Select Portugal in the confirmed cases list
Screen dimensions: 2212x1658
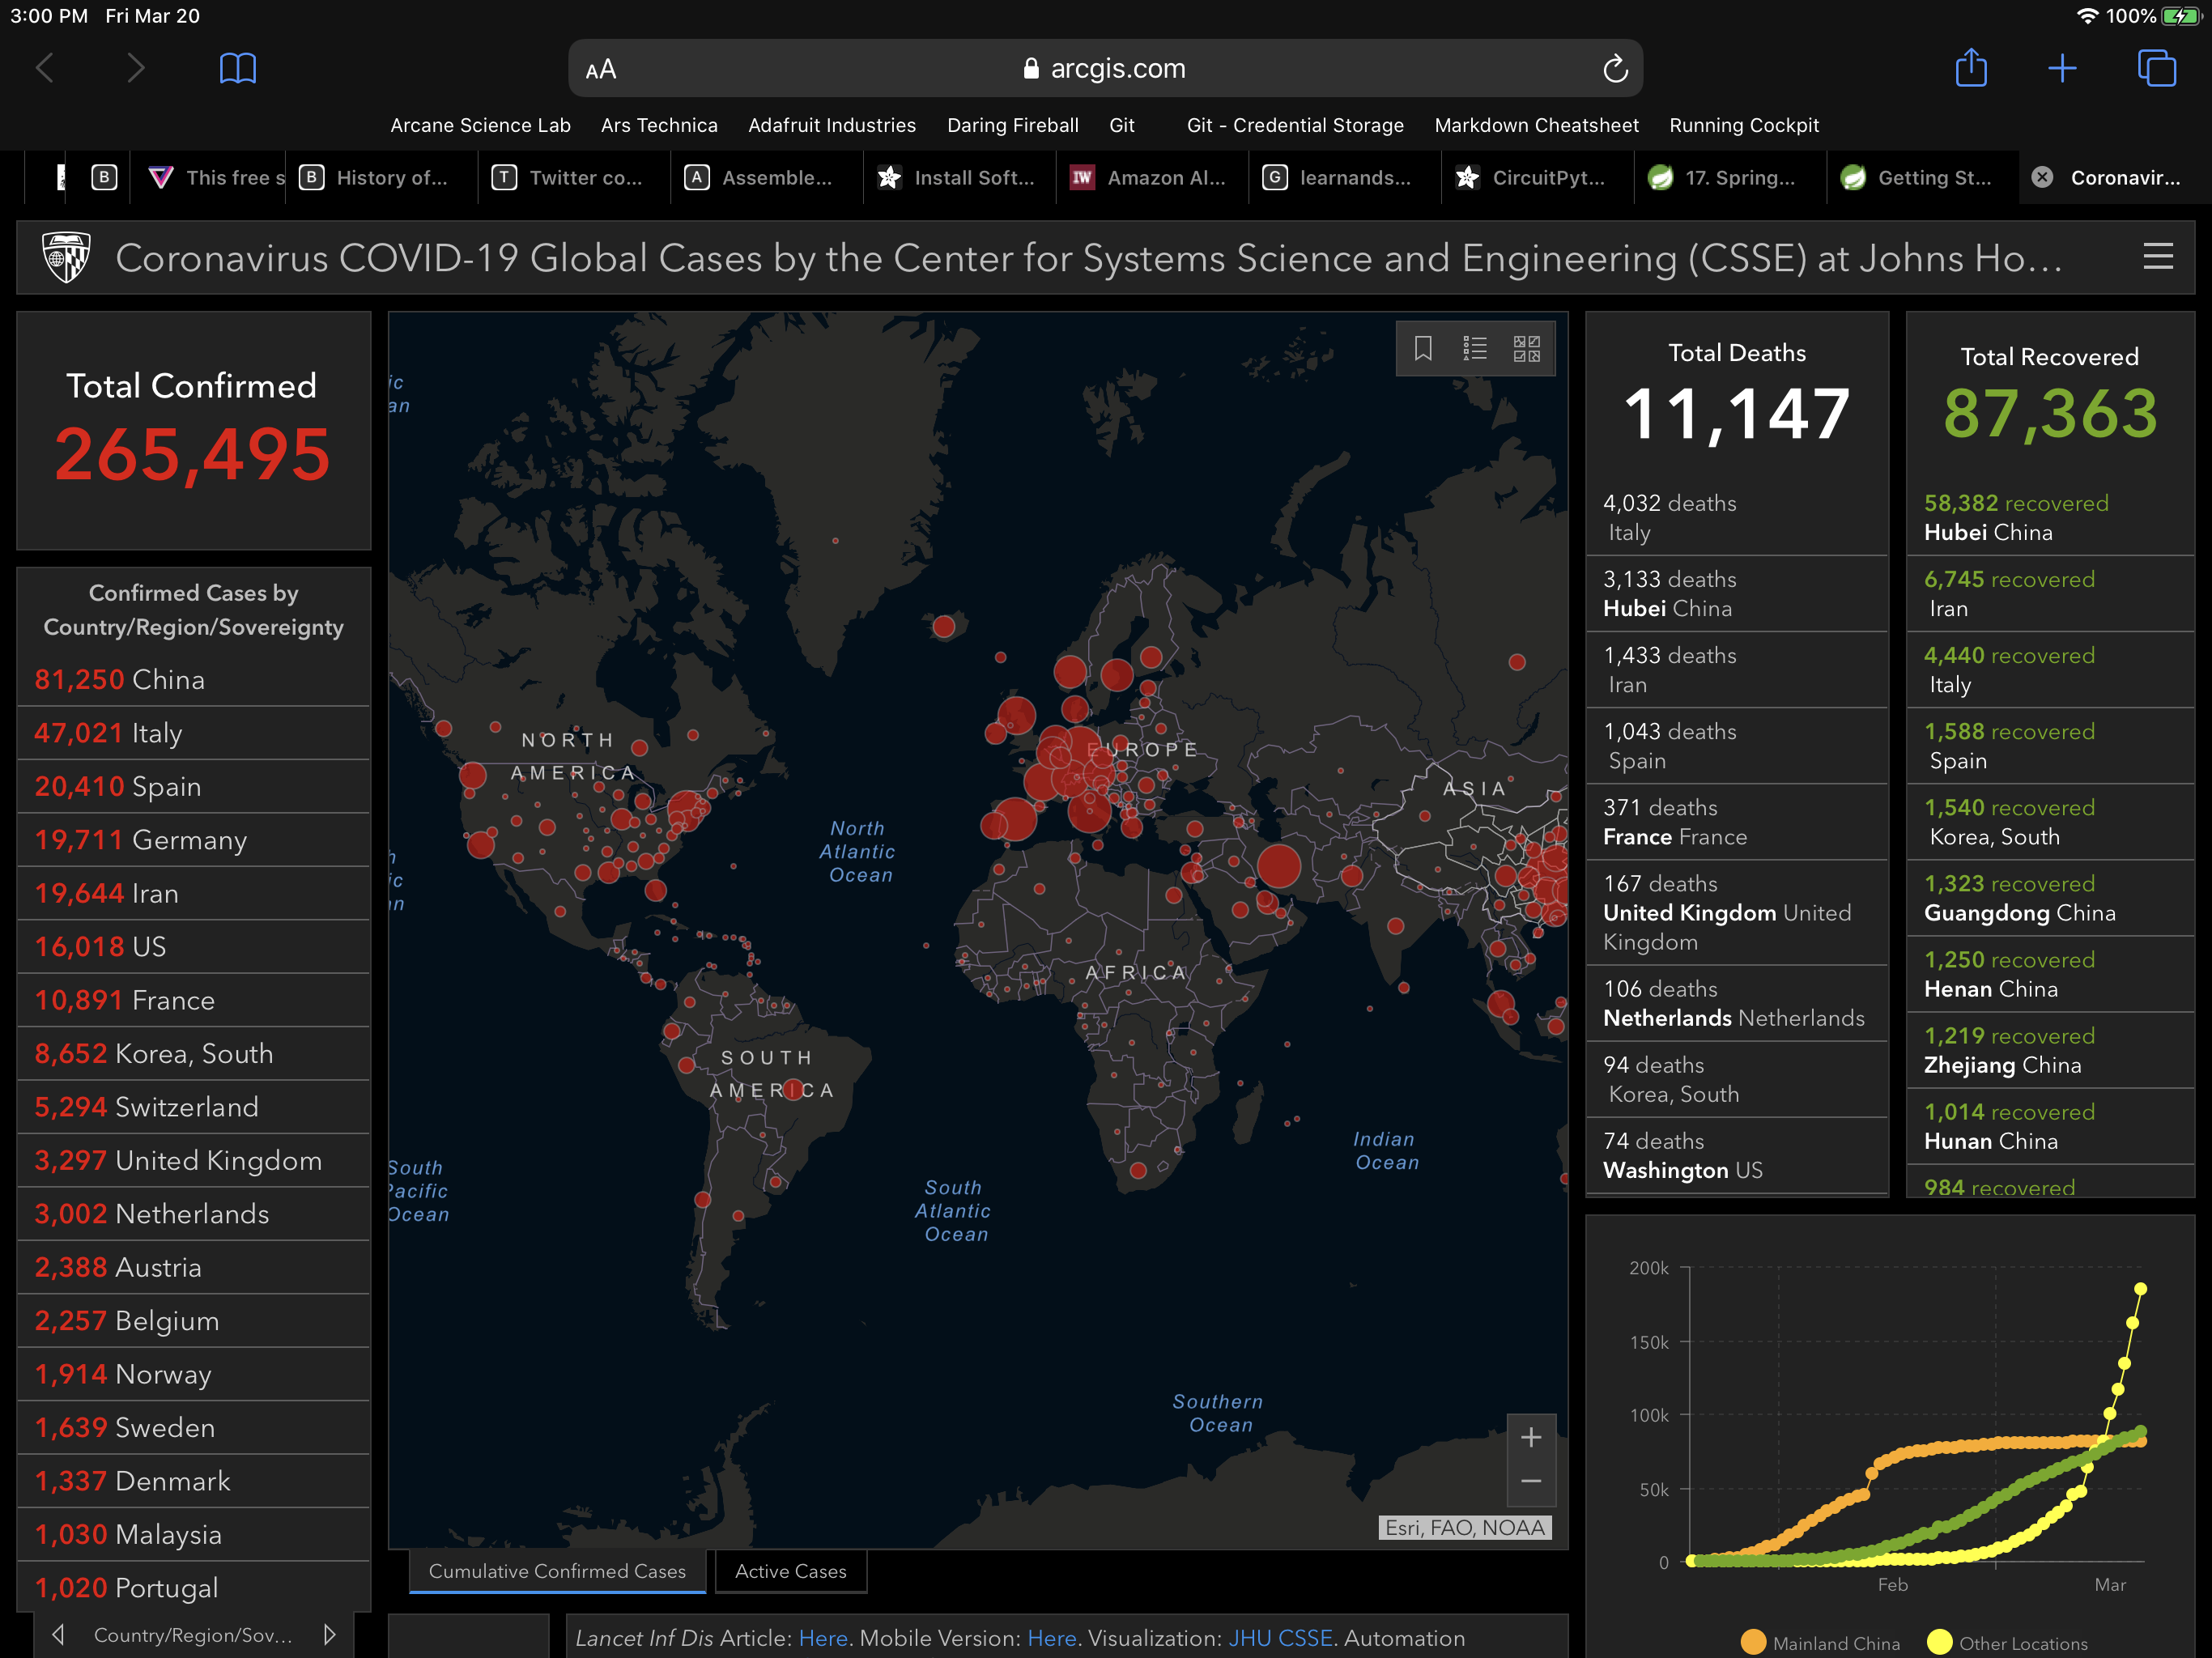click(x=194, y=1588)
